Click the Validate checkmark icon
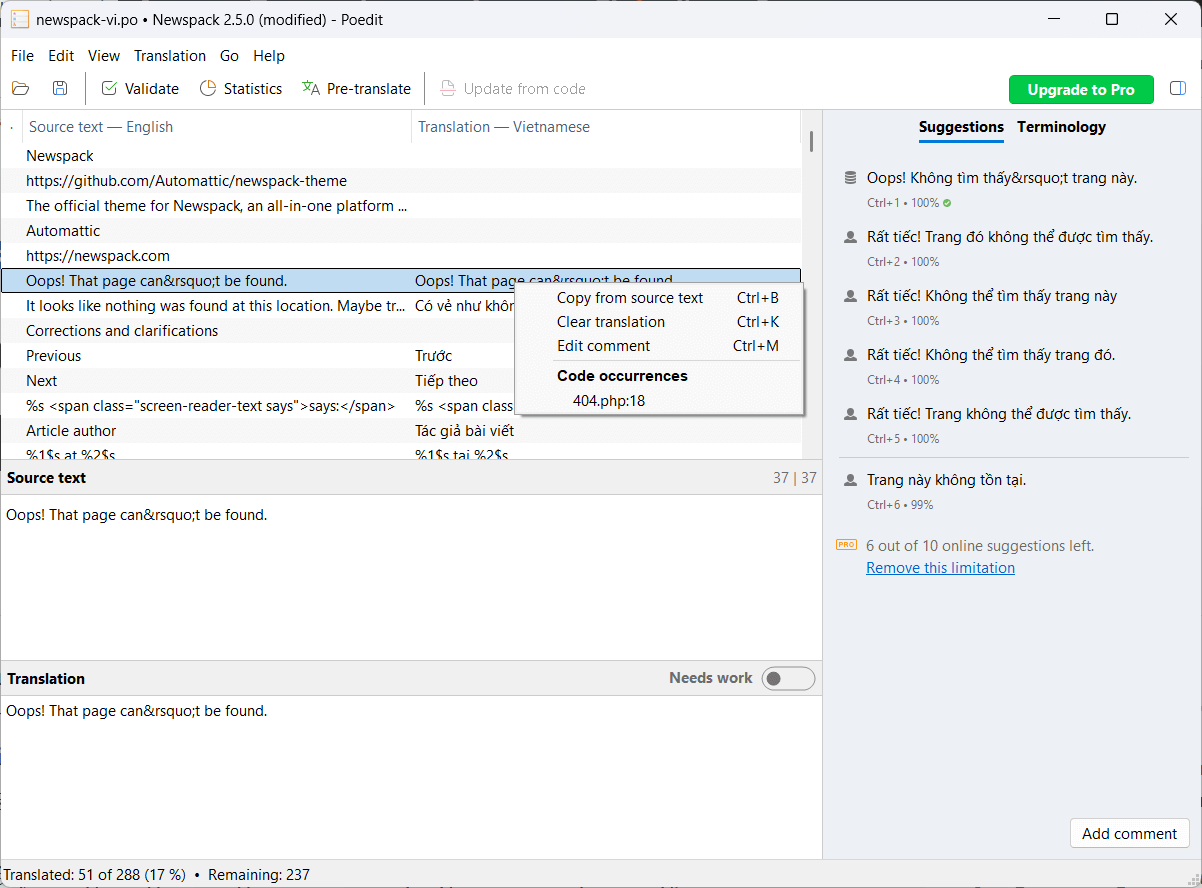The image size is (1202, 888). coord(109,88)
